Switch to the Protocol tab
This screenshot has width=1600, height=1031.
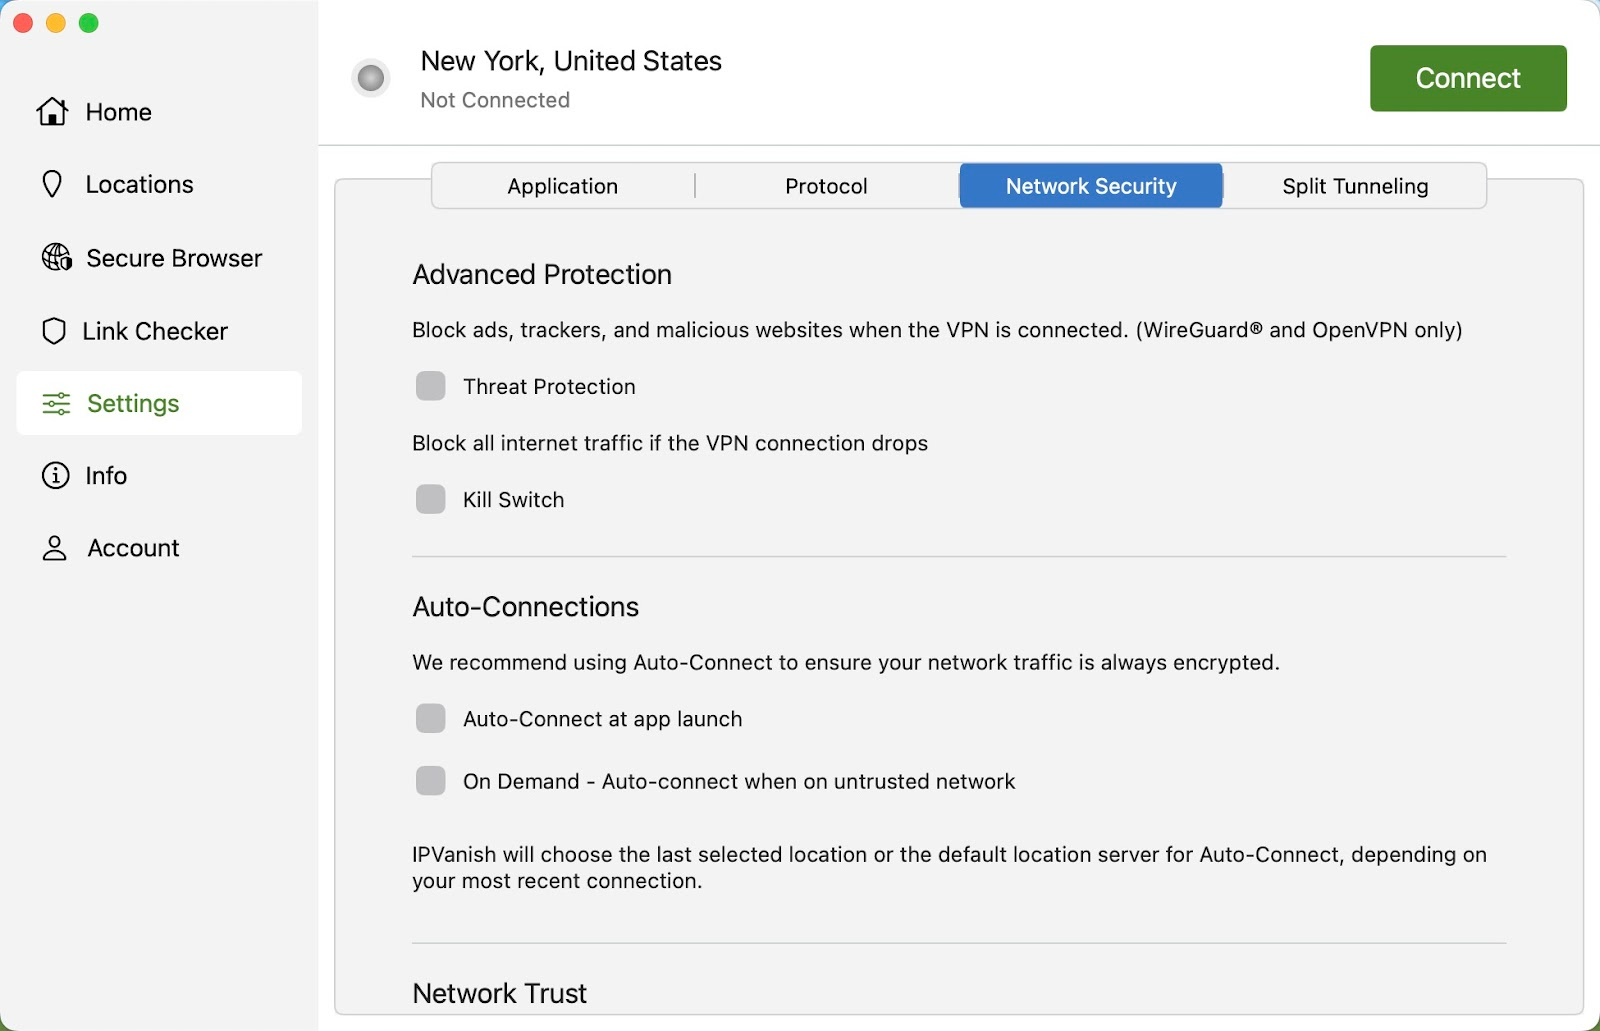(827, 186)
